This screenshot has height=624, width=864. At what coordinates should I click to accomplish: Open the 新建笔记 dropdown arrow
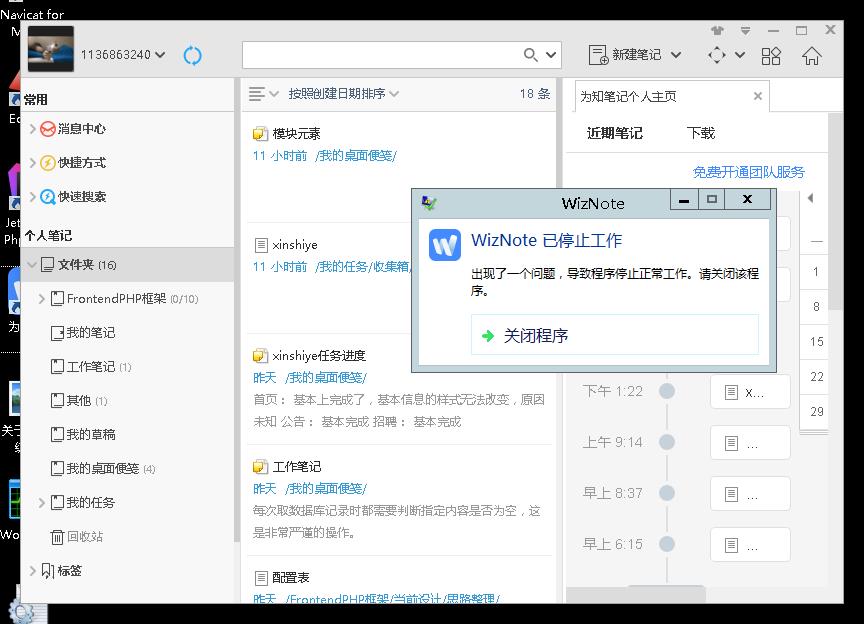676,55
